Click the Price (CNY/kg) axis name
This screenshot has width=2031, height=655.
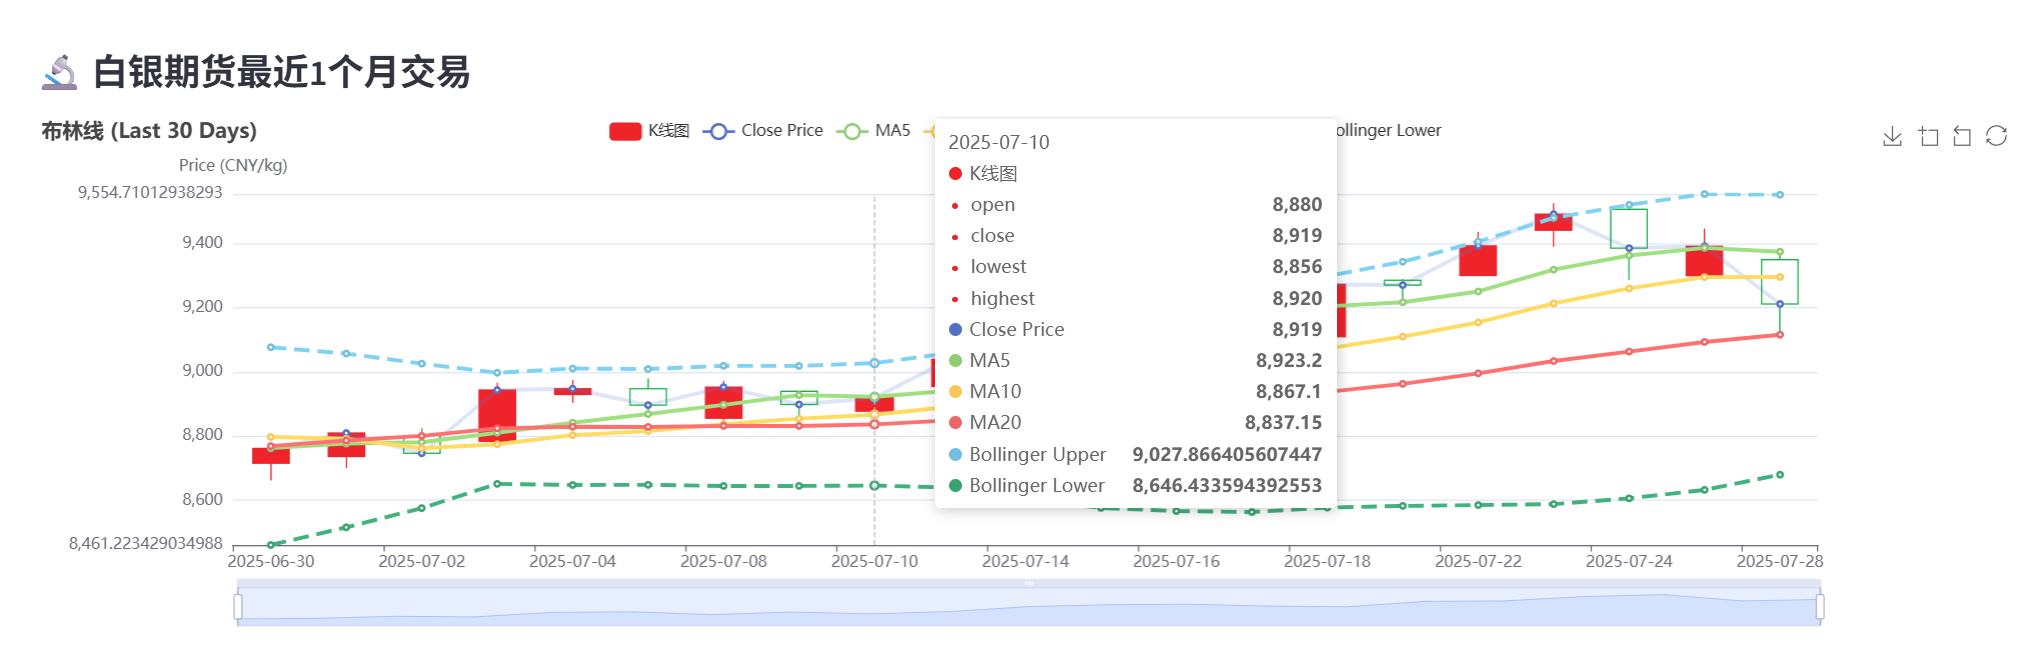pyautogui.click(x=233, y=166)
